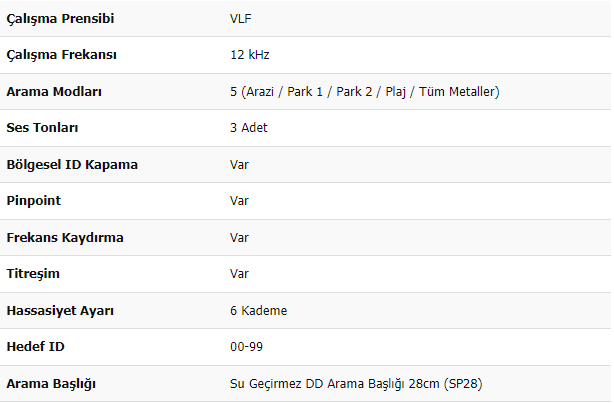This screenshot has width=614, height=403.
Task: Click Var in the Pinpoint row
Action: pyautogui.click(x=239, y=201)
